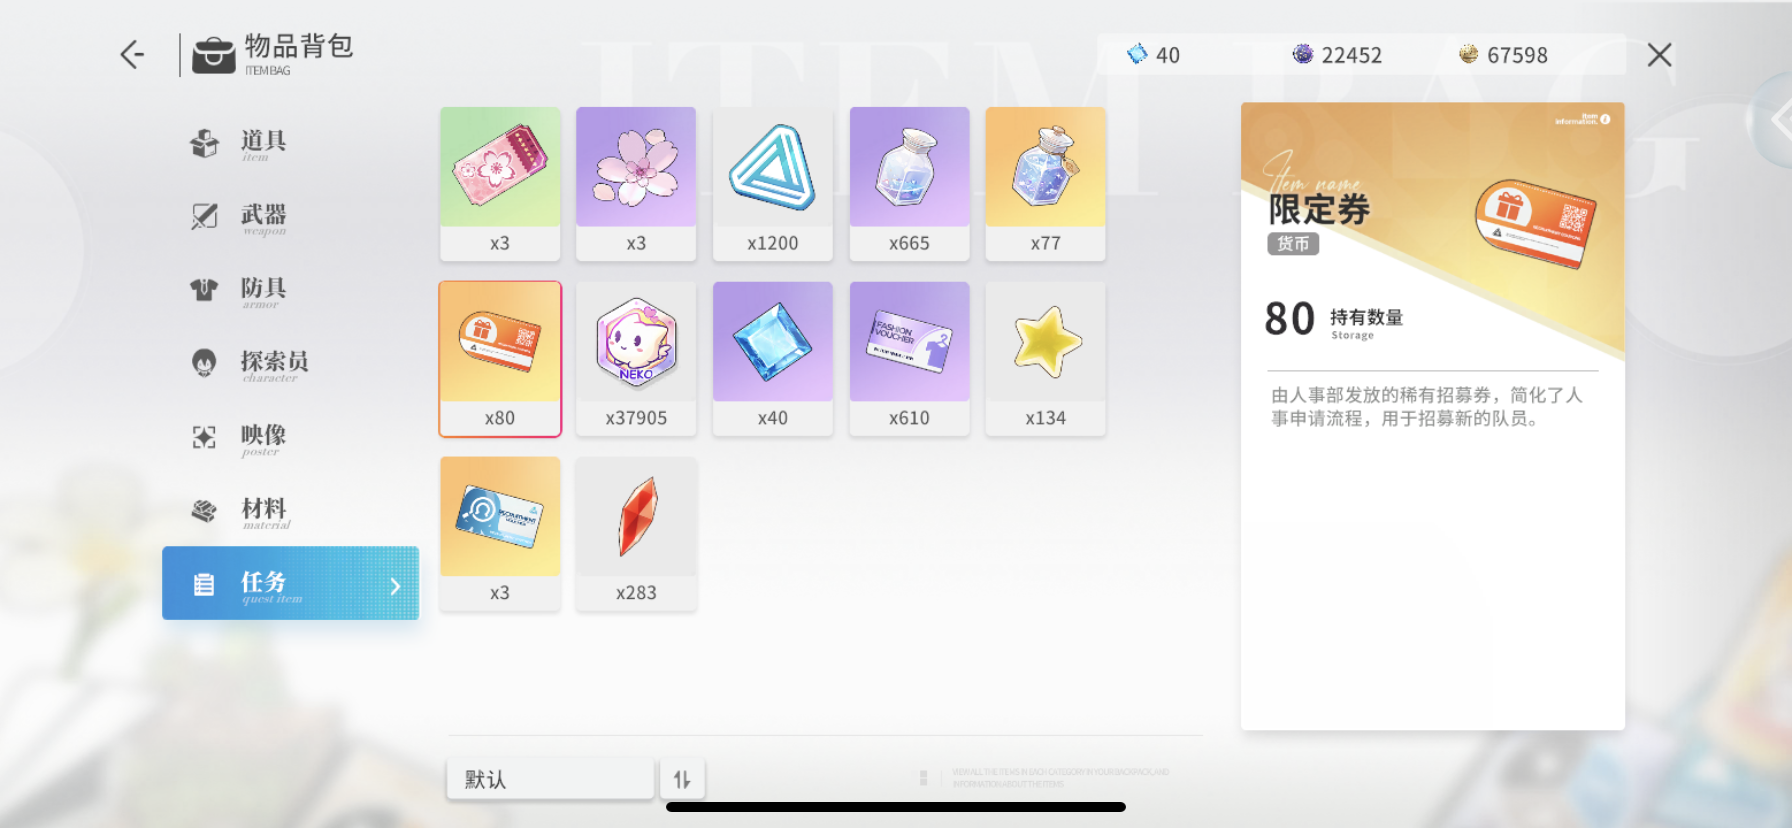Image resolution: width=1792 pixels, height=828 pixels.
Task: Click the item information icon in detail panel
Action: click(1605, 119)
